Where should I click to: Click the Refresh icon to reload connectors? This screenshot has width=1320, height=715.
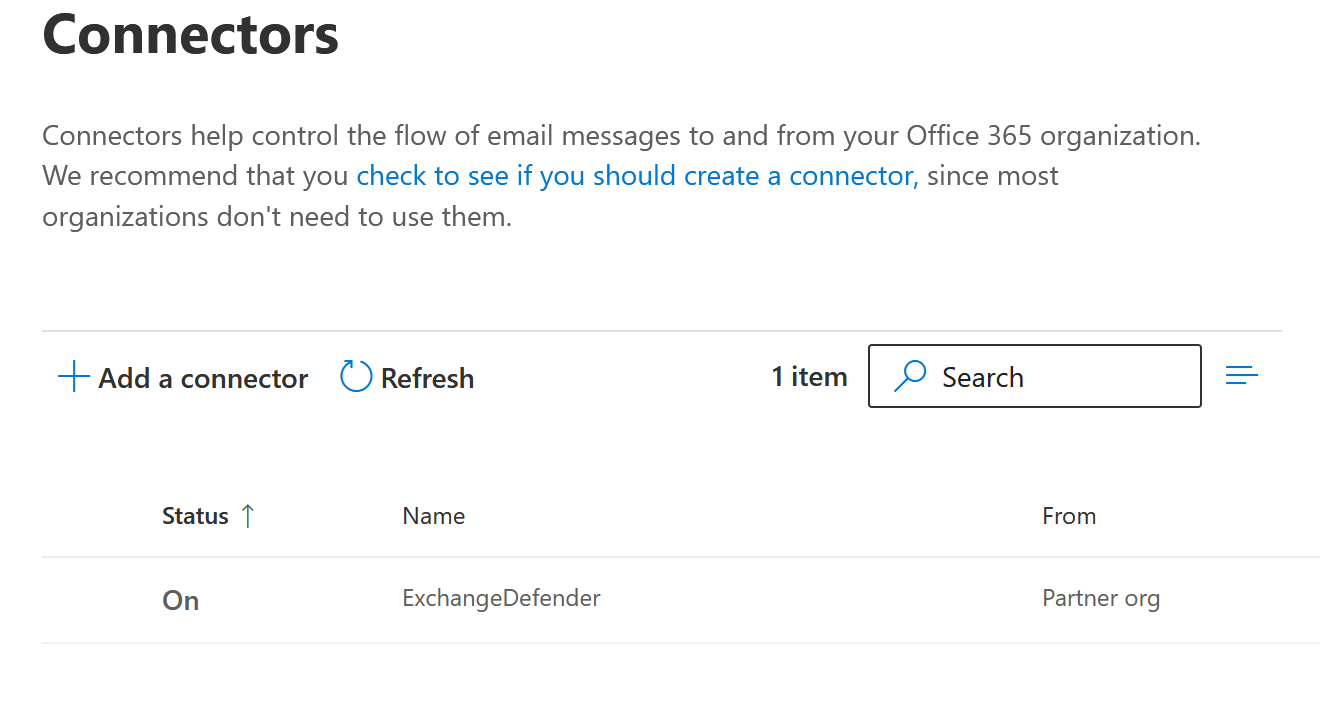click(355, 376)
